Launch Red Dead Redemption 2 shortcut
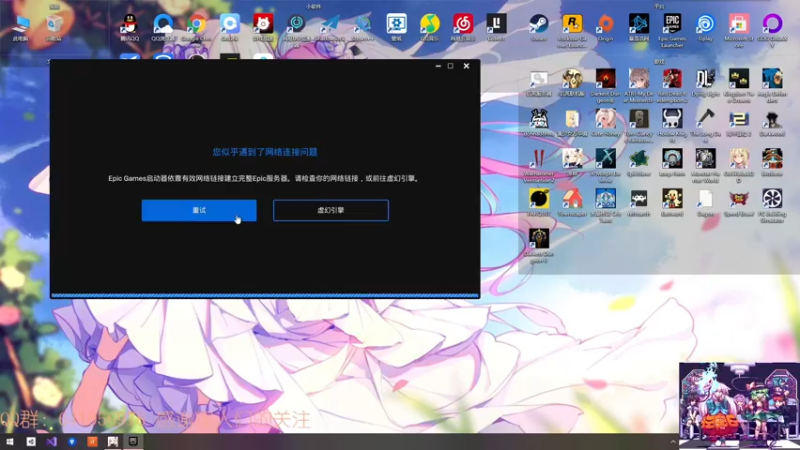Image resolution: width=800 pixels, height=450 pixels. (x=672, y=86)
